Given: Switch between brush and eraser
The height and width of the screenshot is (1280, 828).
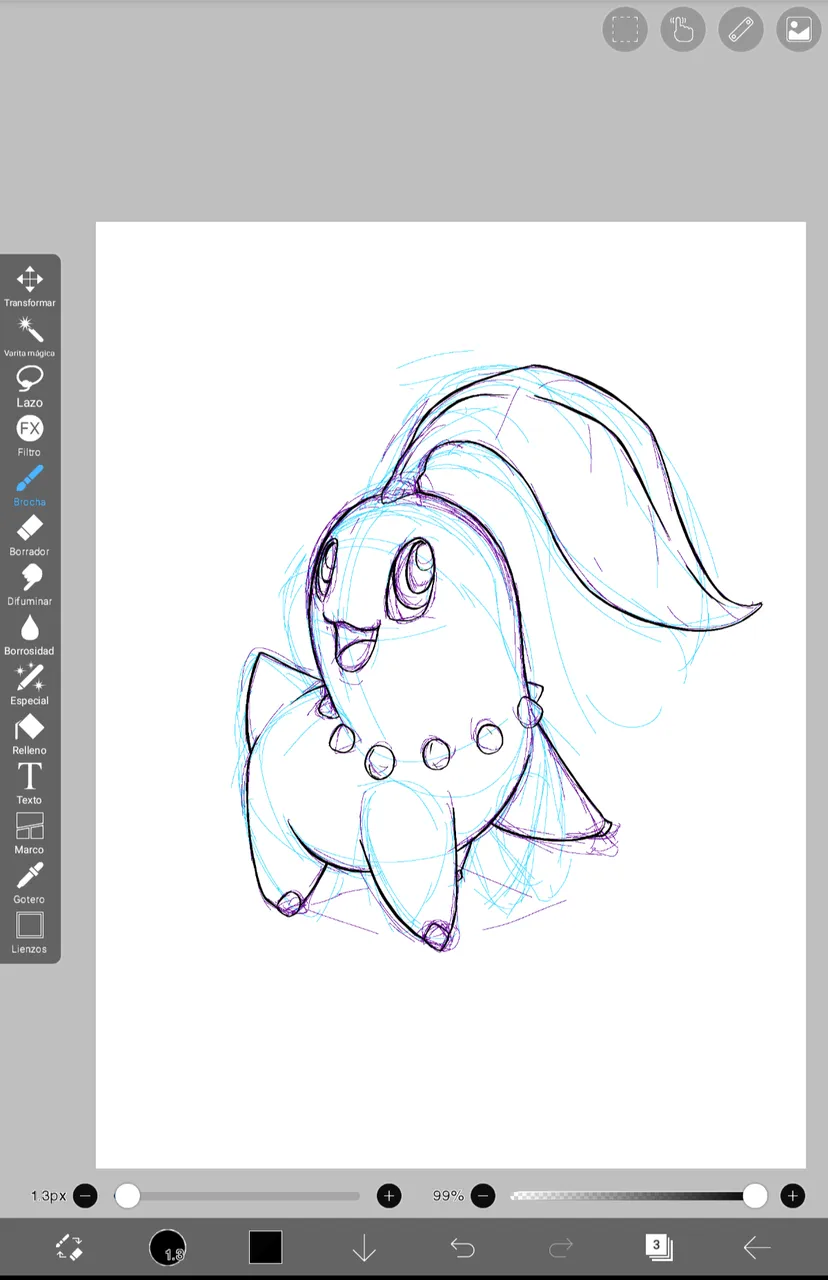Looking at the screenshot, I should click(x=69, y=1247).
